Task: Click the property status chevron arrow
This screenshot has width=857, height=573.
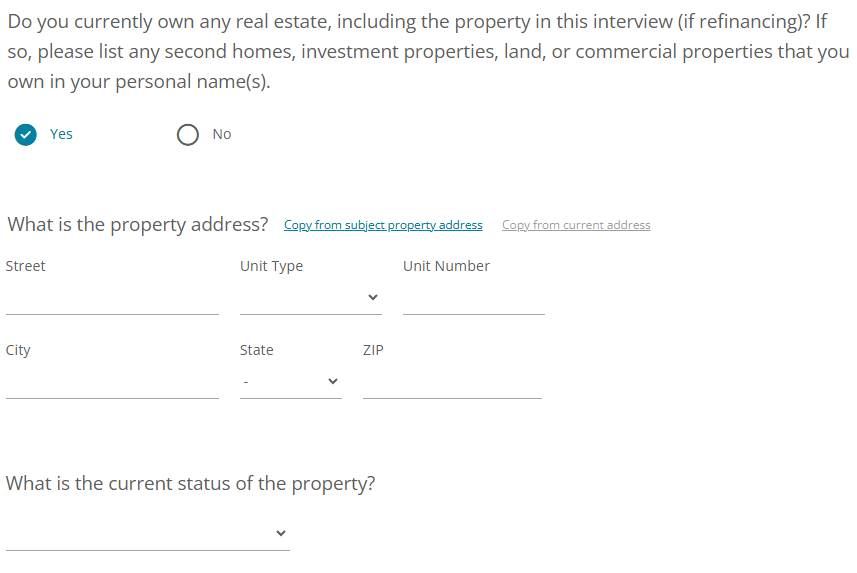Action: pyautogui.click(x=281, y=533)
